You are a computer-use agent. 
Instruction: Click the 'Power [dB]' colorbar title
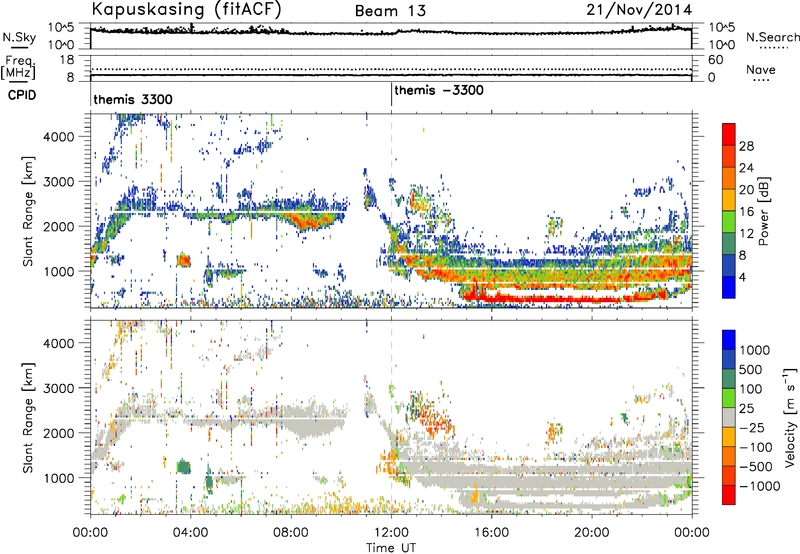click(764, 211)
